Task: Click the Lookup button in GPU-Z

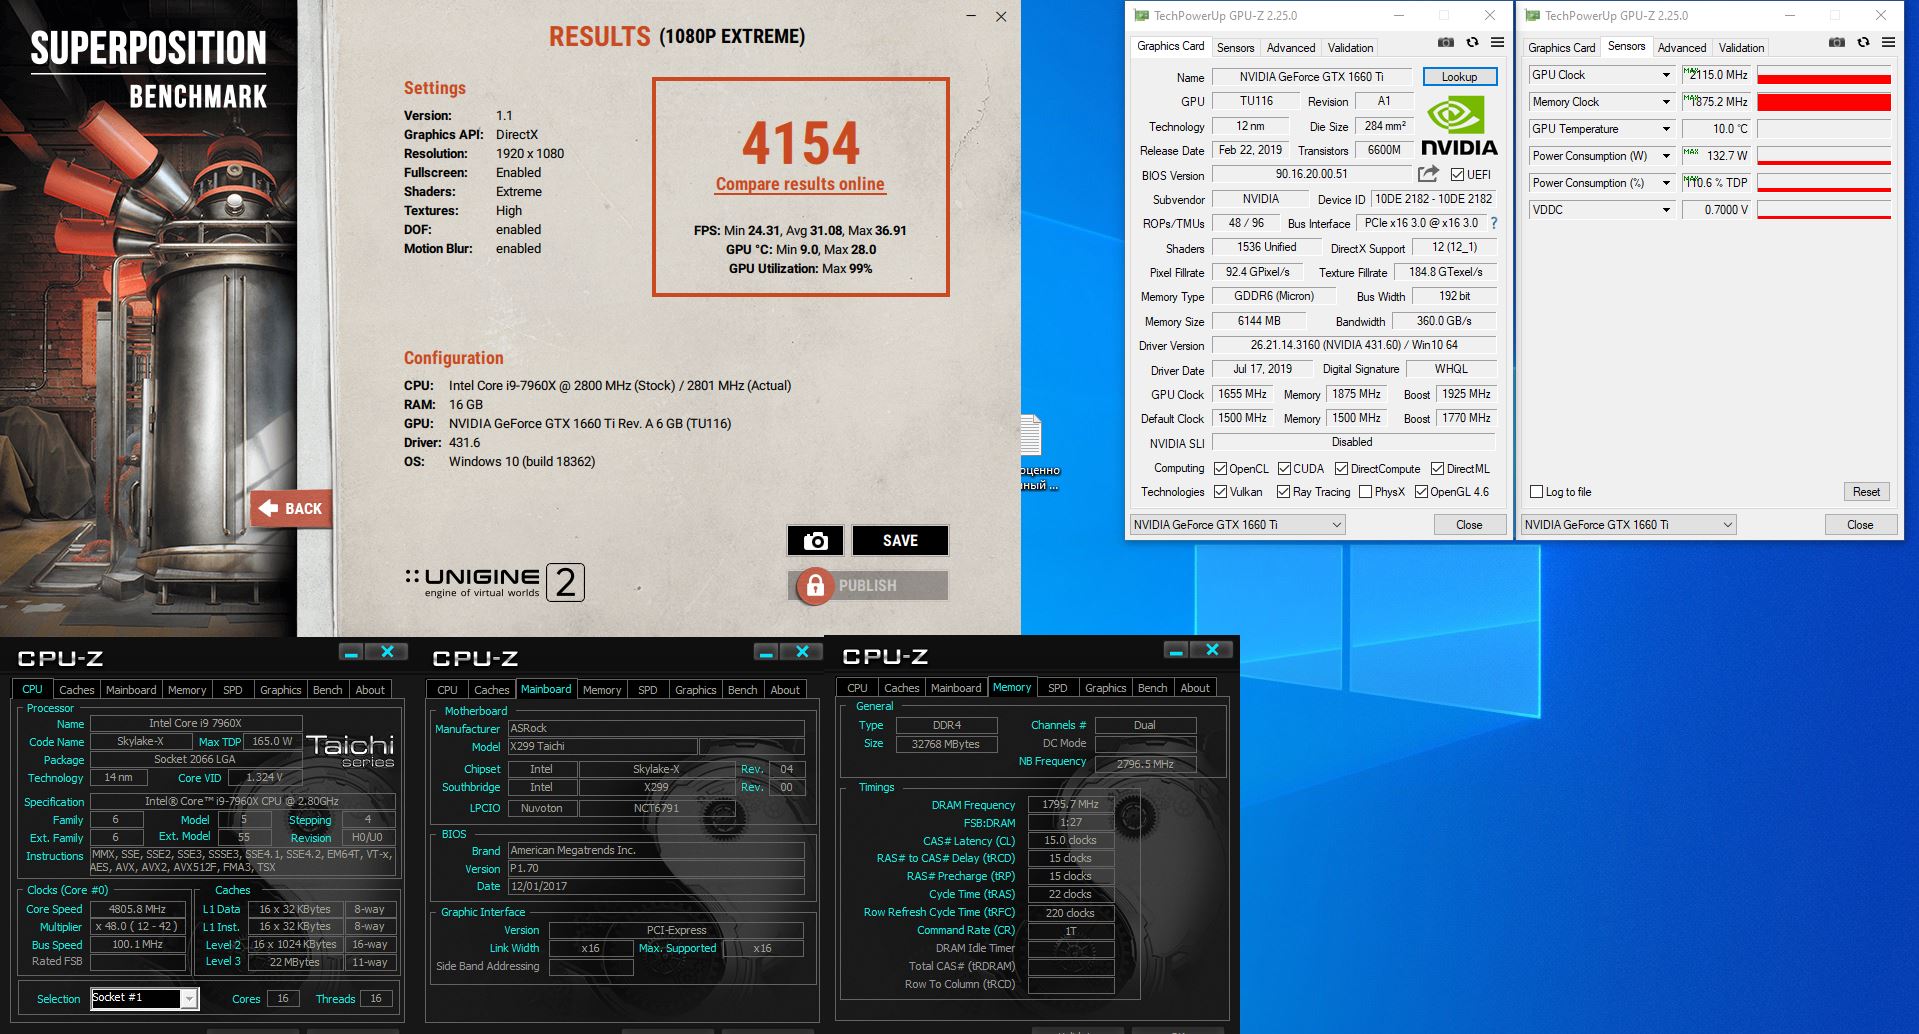Action: point(1459,77)
